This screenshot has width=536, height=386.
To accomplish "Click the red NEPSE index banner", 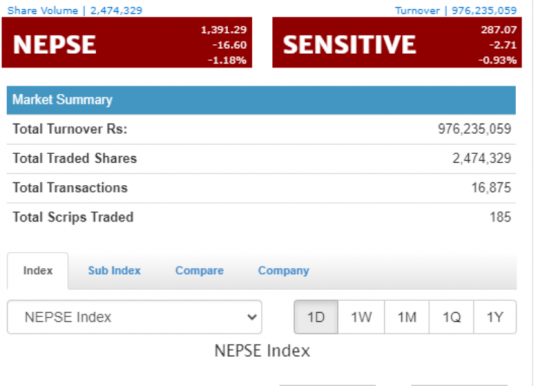I will point(127,42).
